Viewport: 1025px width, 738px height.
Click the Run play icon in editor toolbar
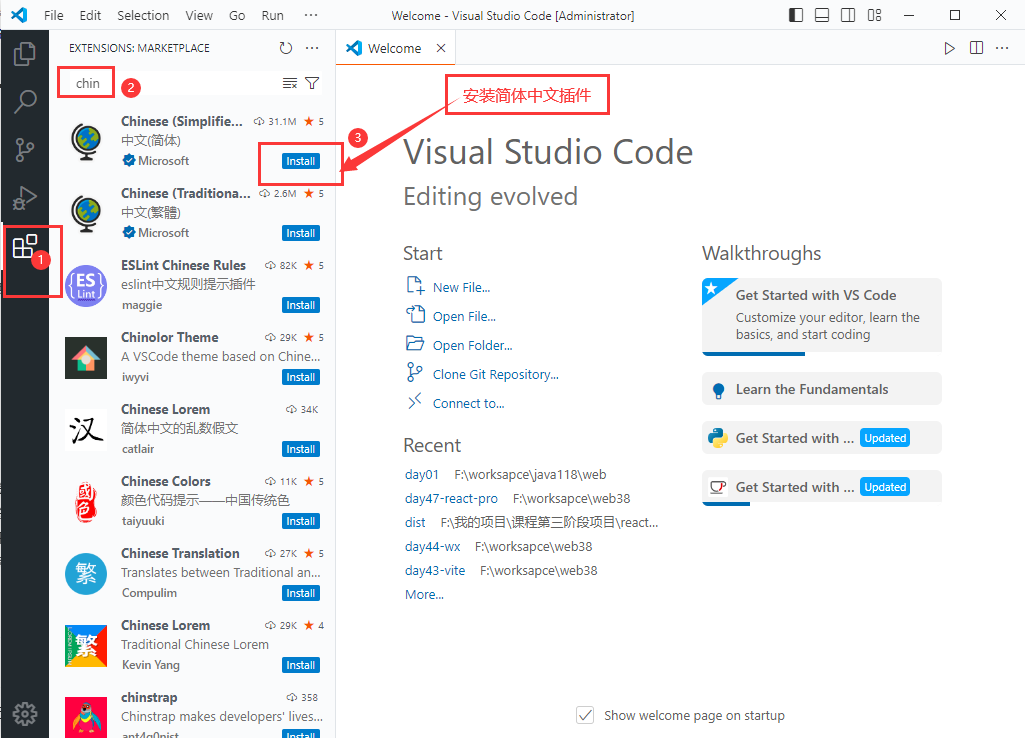(949, 48)
